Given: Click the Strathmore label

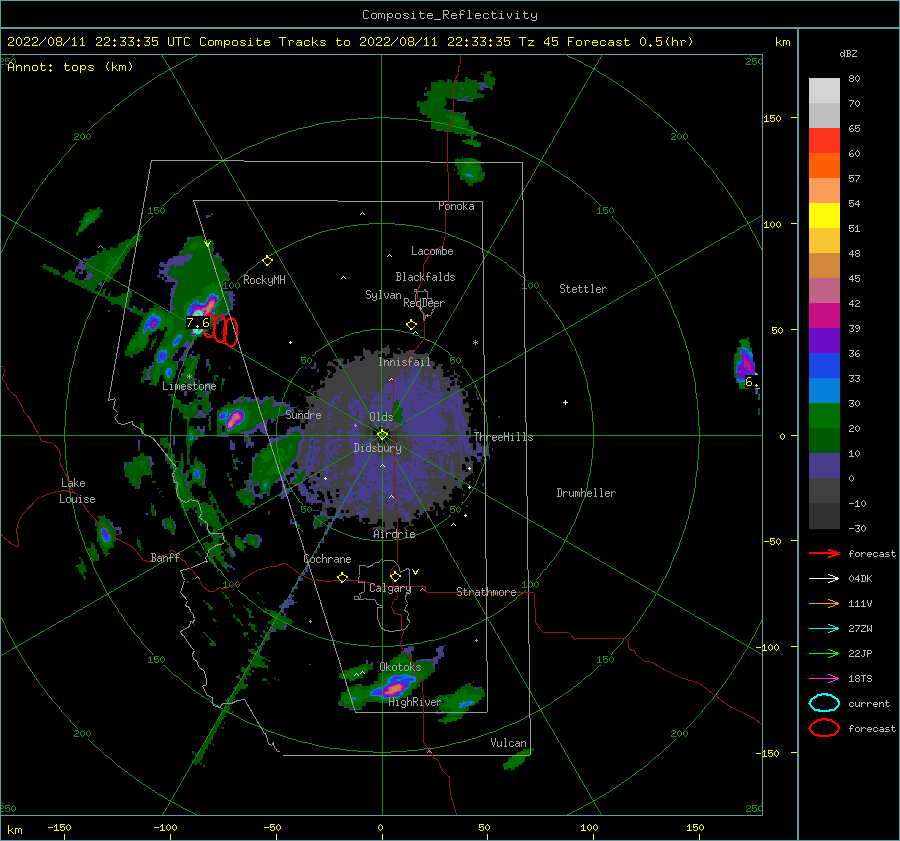Looking at the screenshot, I should (x=486, y=592).
